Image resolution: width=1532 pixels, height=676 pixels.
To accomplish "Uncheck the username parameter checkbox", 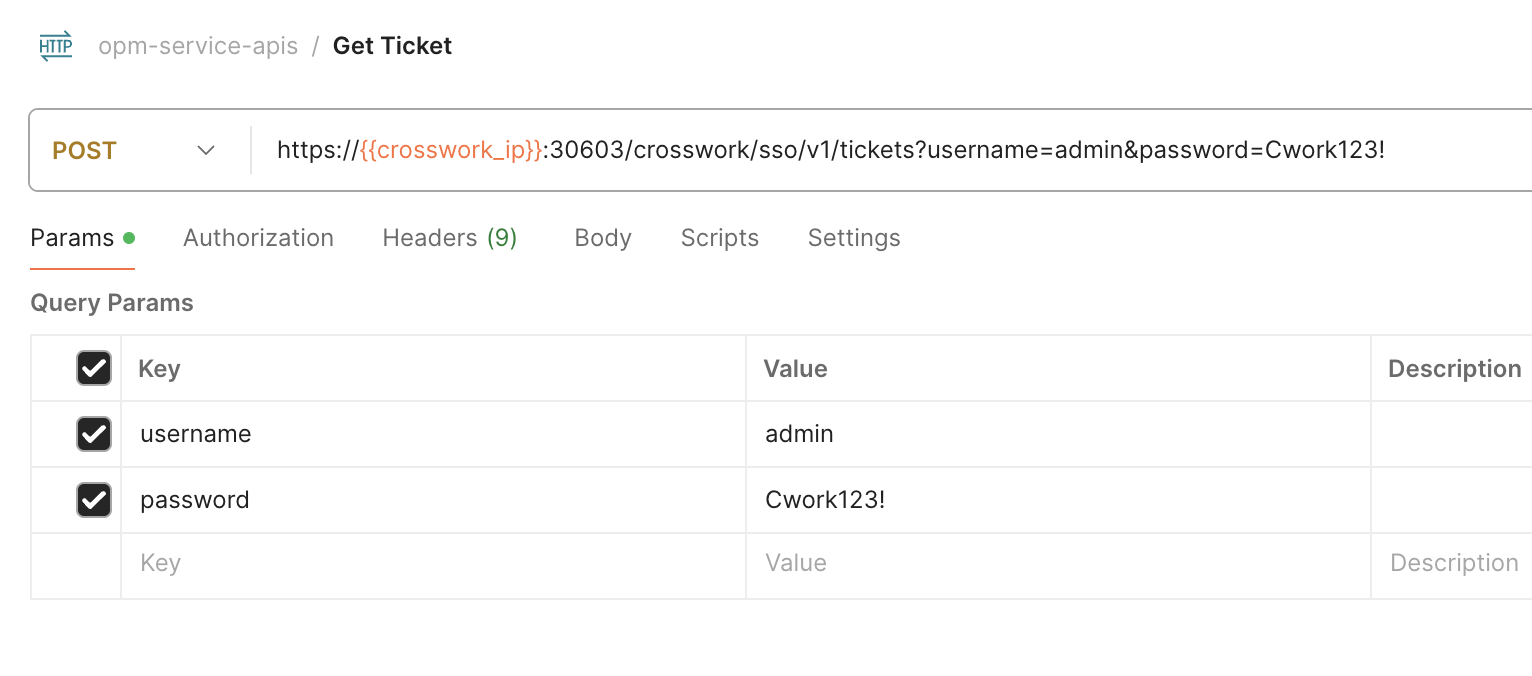I will click(x=94, y=434).
